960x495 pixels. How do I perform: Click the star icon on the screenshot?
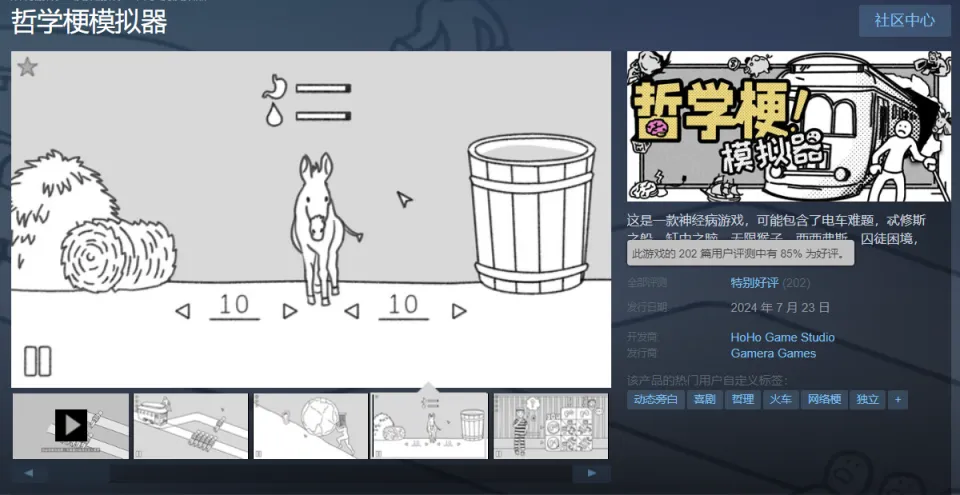coord(27,67)
